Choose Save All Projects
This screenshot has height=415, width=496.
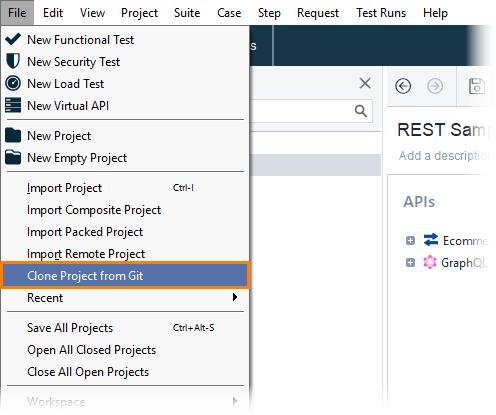[x=125, y=328]
